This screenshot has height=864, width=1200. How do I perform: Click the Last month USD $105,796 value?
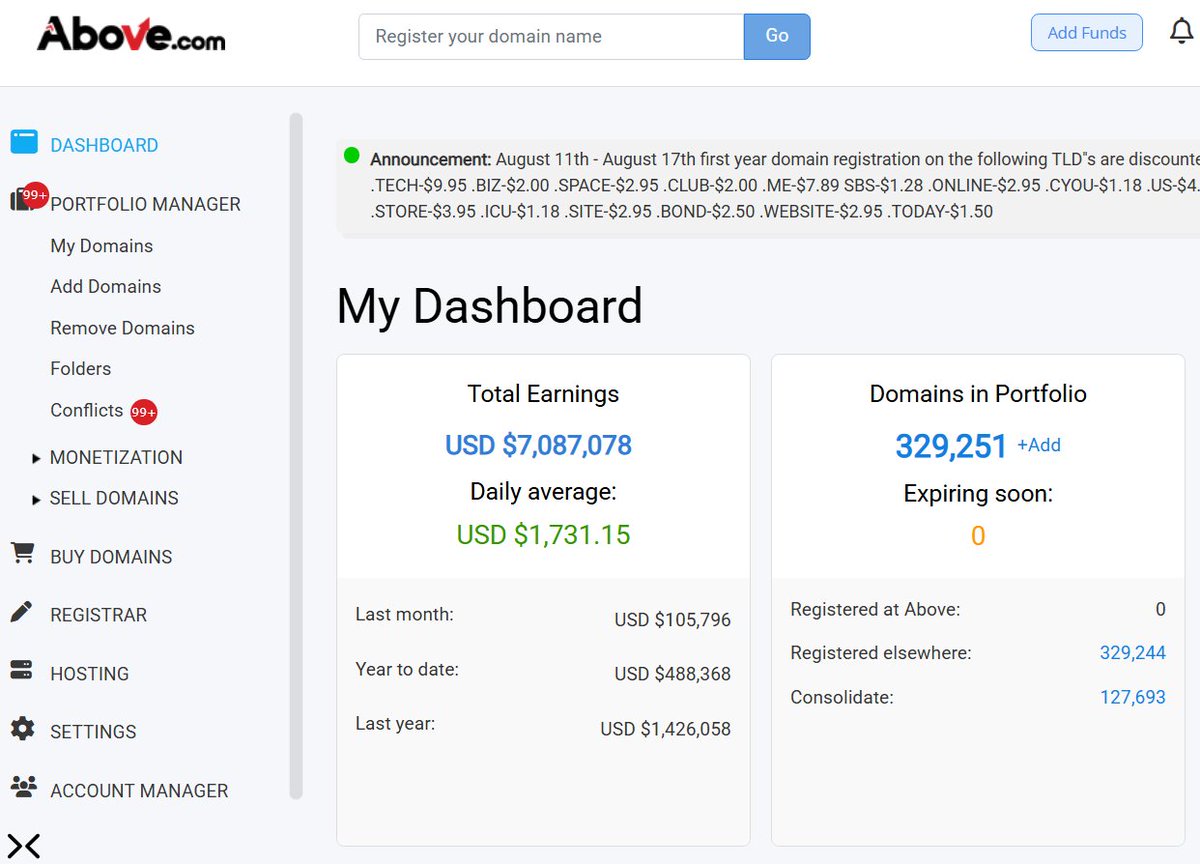click(673, 620)
